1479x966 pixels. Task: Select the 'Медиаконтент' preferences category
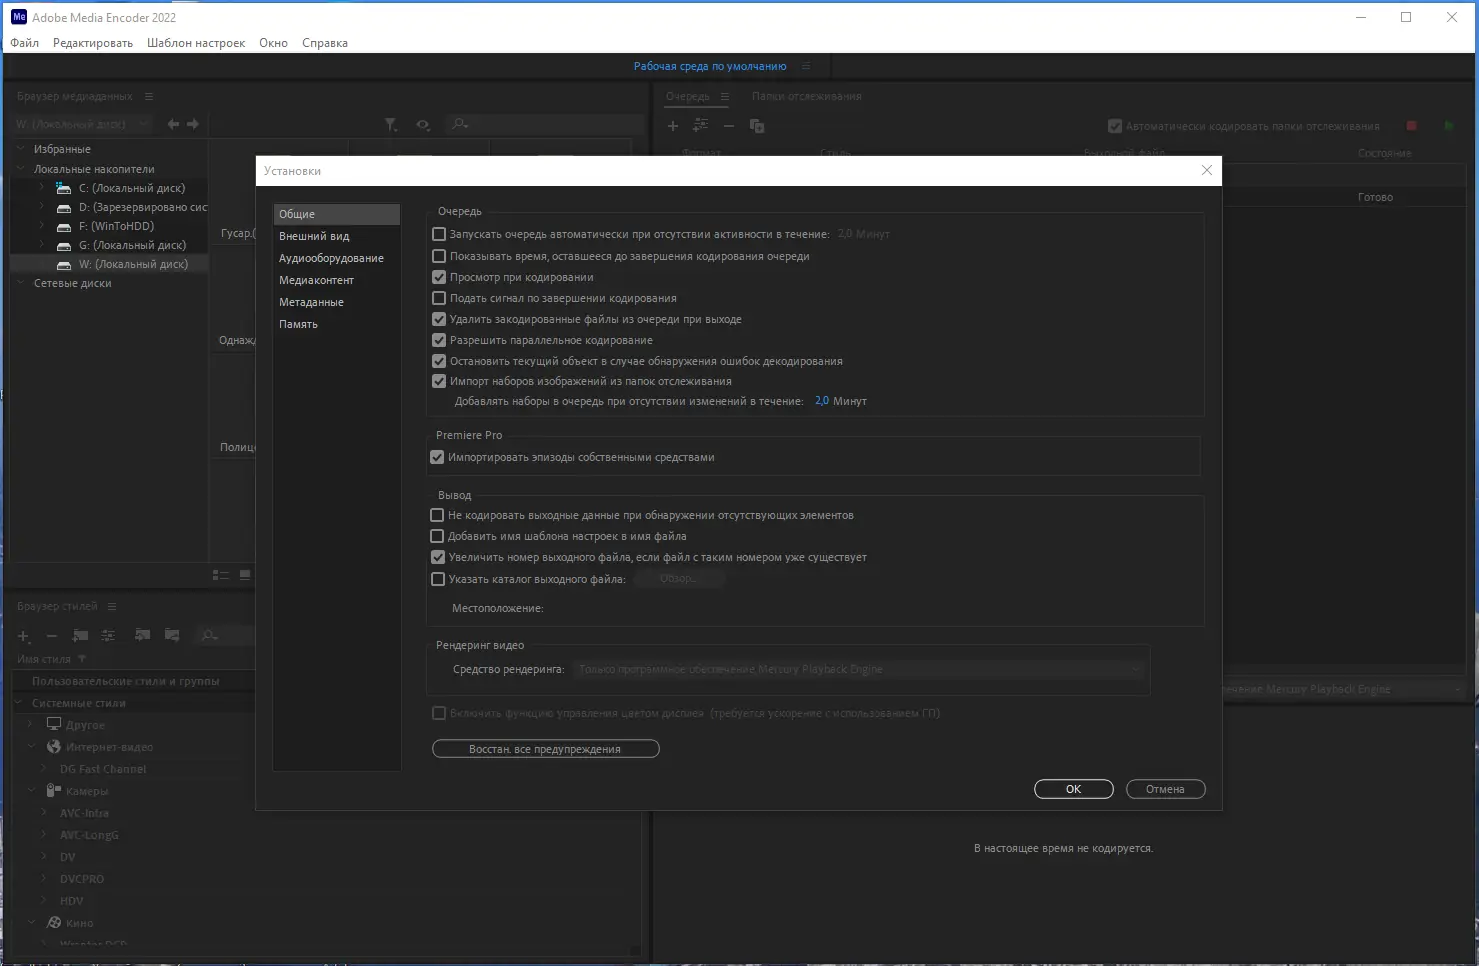coord(336,280)
